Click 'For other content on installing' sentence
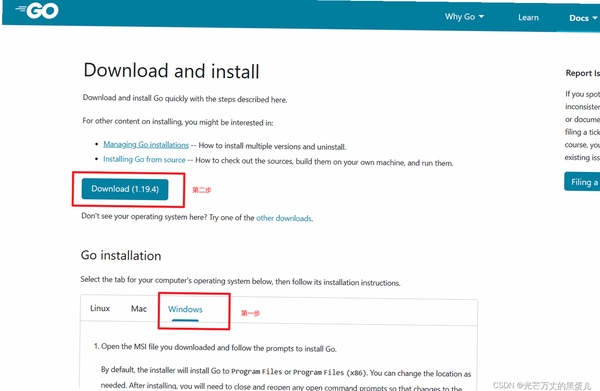The width and height of the screenshot is (600, 391). [x=178, y=122]
